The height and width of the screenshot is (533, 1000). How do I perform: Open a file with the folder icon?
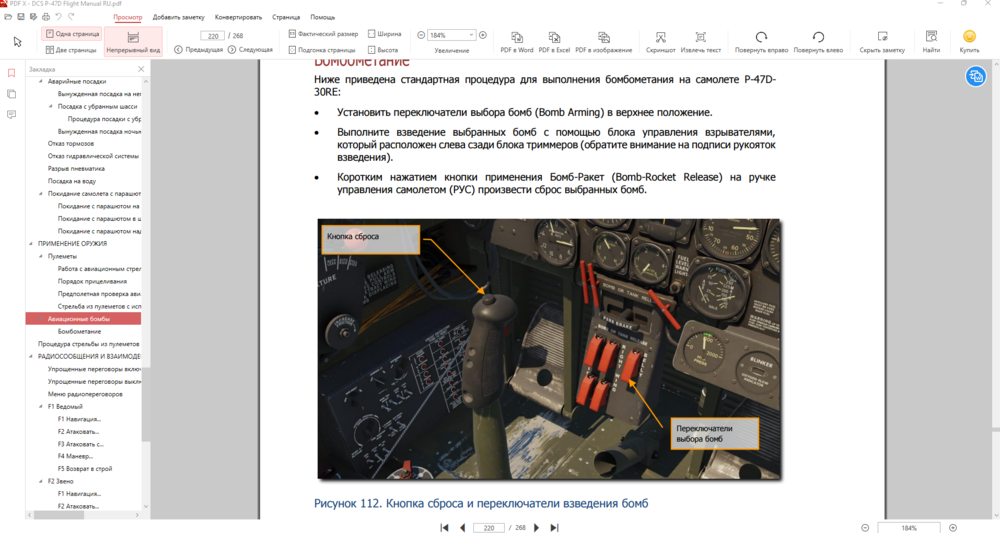[8, 17]
